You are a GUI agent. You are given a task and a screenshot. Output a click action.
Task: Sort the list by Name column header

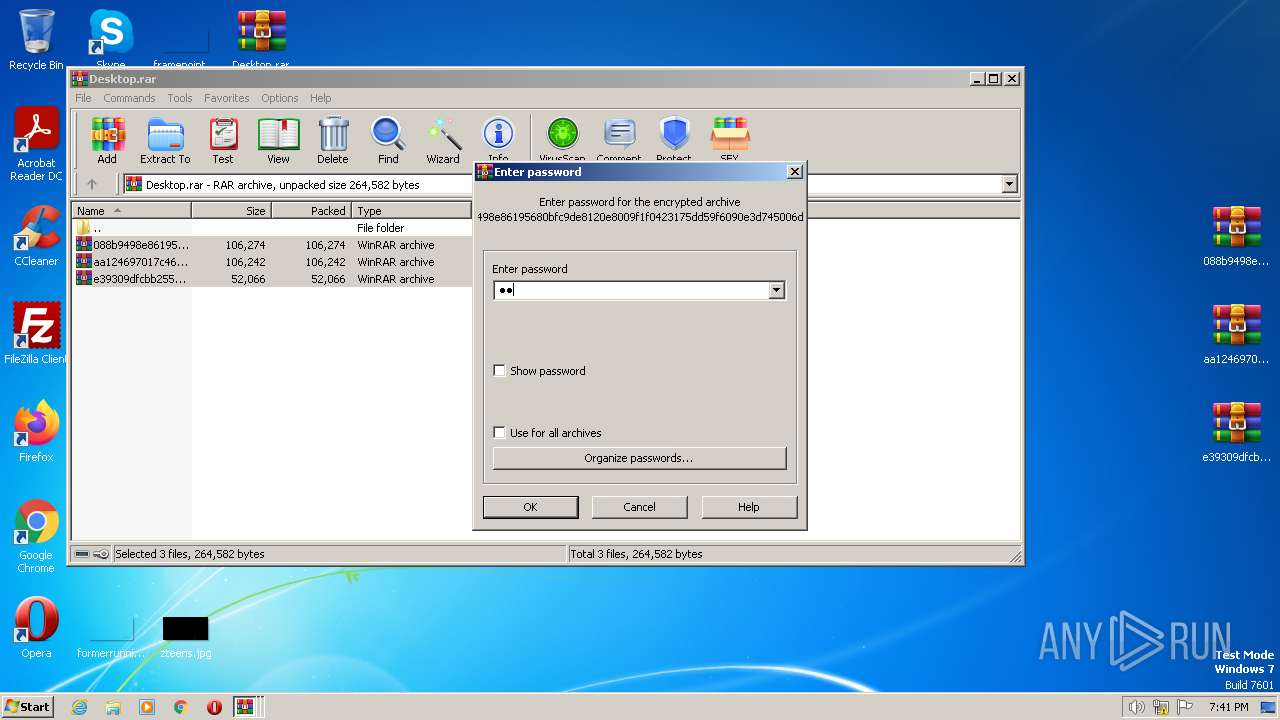tap(131, 211)
